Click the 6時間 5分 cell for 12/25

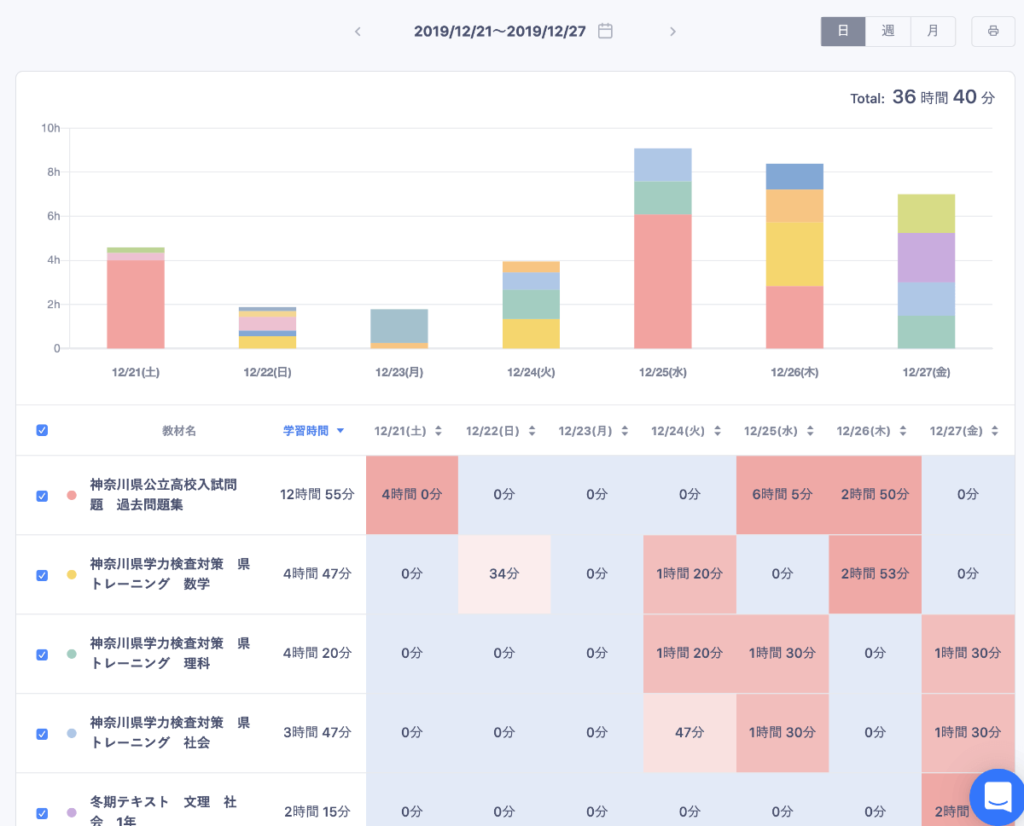[782, 495]
